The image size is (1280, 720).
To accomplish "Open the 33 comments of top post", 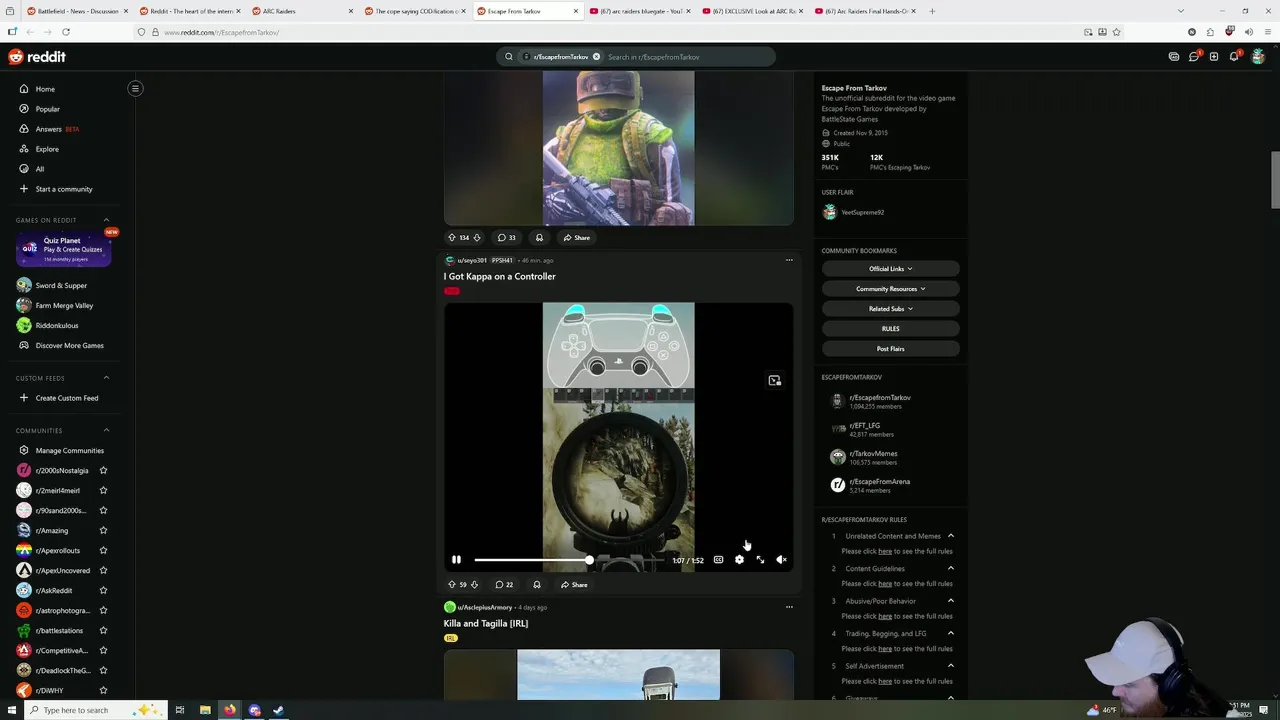I will pyautogui.click(x=506, y=237).
